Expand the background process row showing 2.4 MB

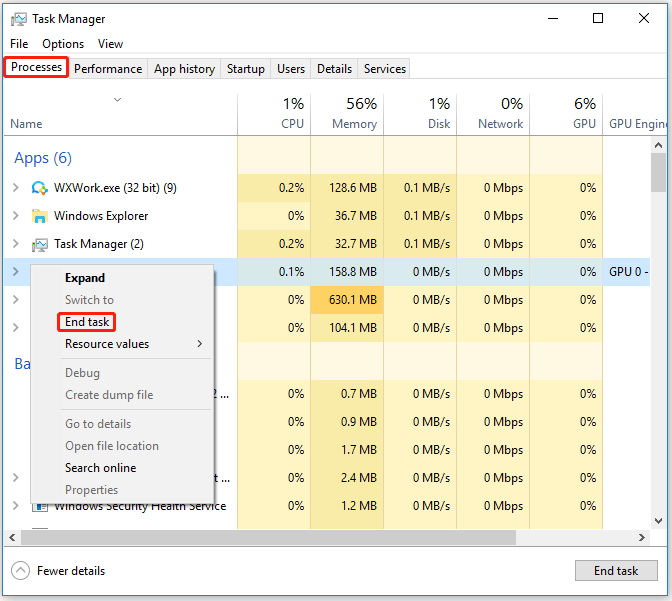[16, 477]
